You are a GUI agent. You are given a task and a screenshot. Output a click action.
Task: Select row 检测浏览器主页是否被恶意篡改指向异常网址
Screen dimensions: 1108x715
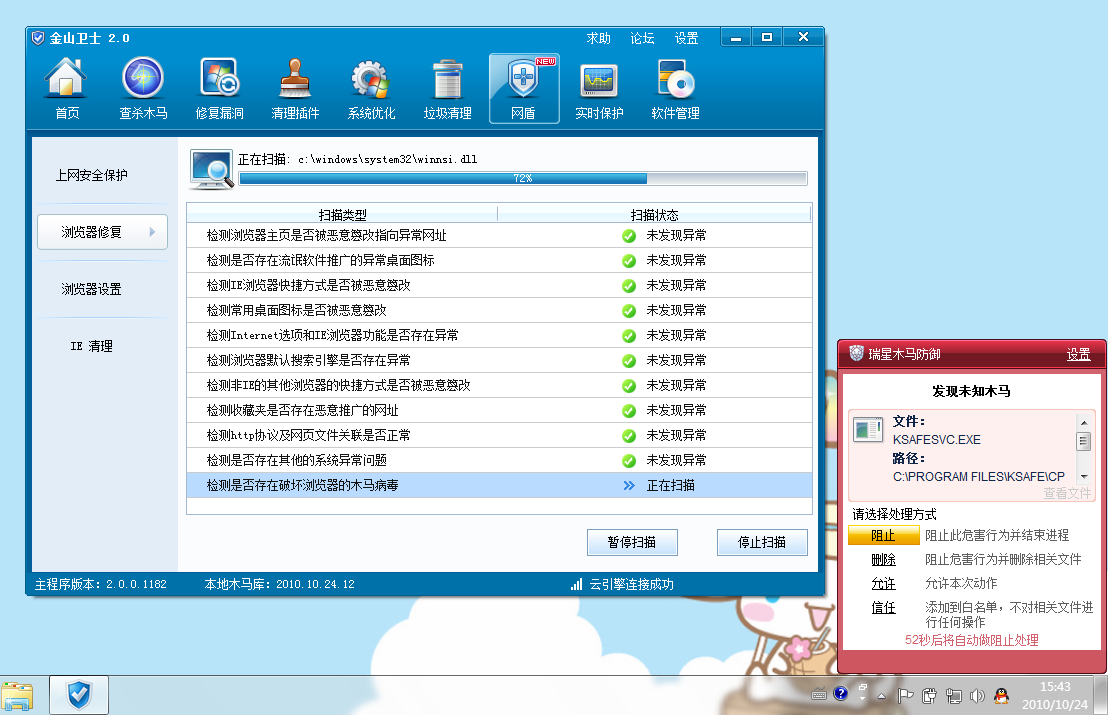click(x=499, y=235)
